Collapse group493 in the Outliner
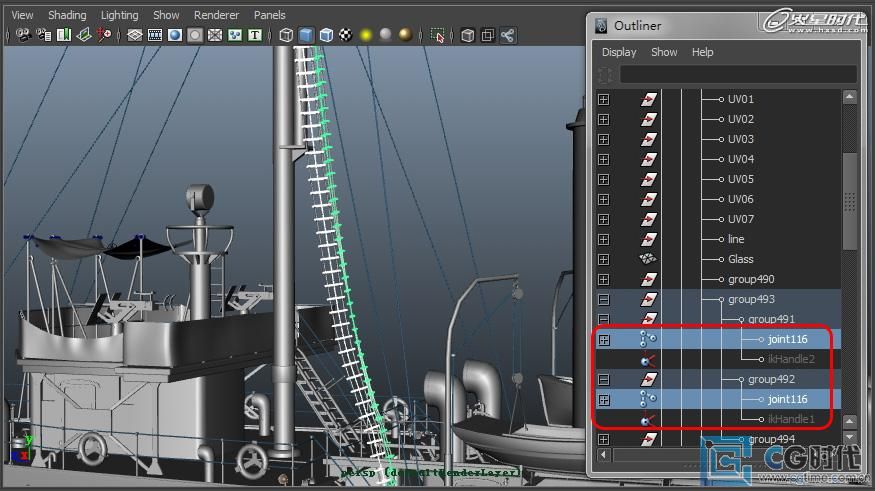 tap(603, 299)
